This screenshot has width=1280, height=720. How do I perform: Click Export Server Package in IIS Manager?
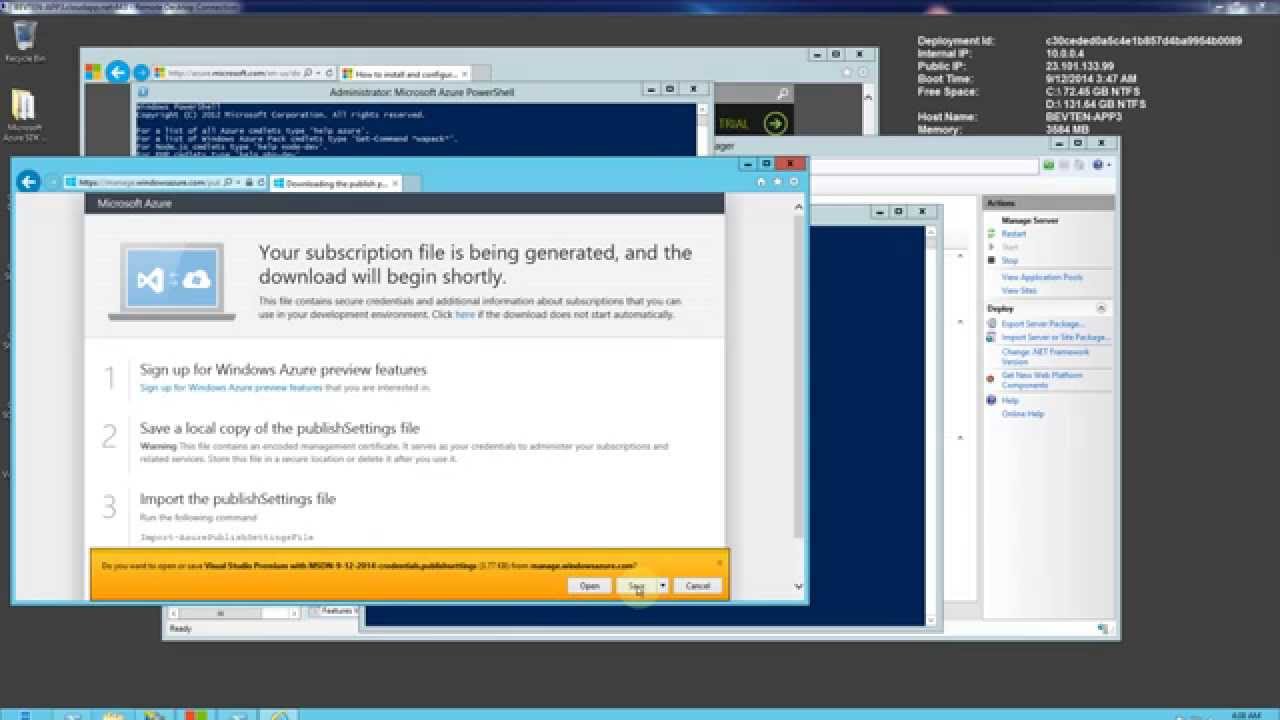coord(1042,324)
